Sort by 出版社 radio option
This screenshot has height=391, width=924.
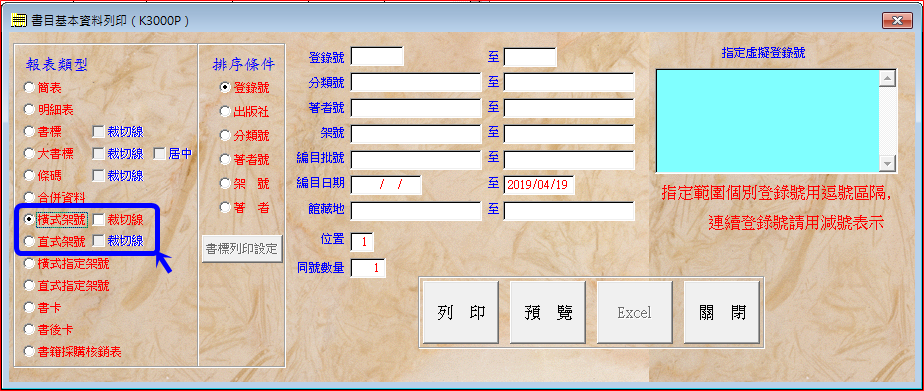(225, 111)
